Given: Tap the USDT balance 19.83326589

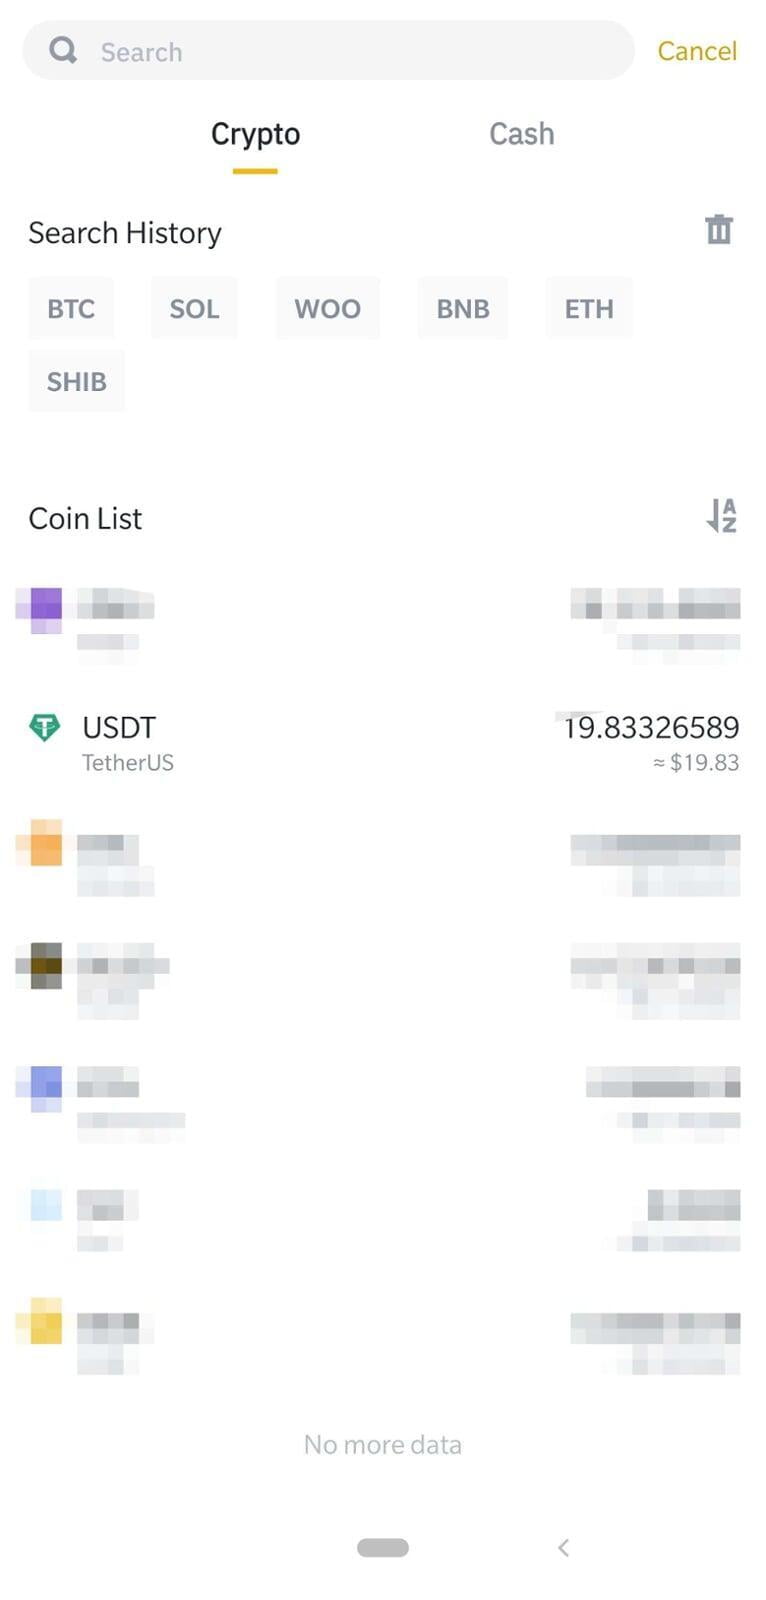Looking at the screenshot, I should pyautogui.click(x=651, y=727).
